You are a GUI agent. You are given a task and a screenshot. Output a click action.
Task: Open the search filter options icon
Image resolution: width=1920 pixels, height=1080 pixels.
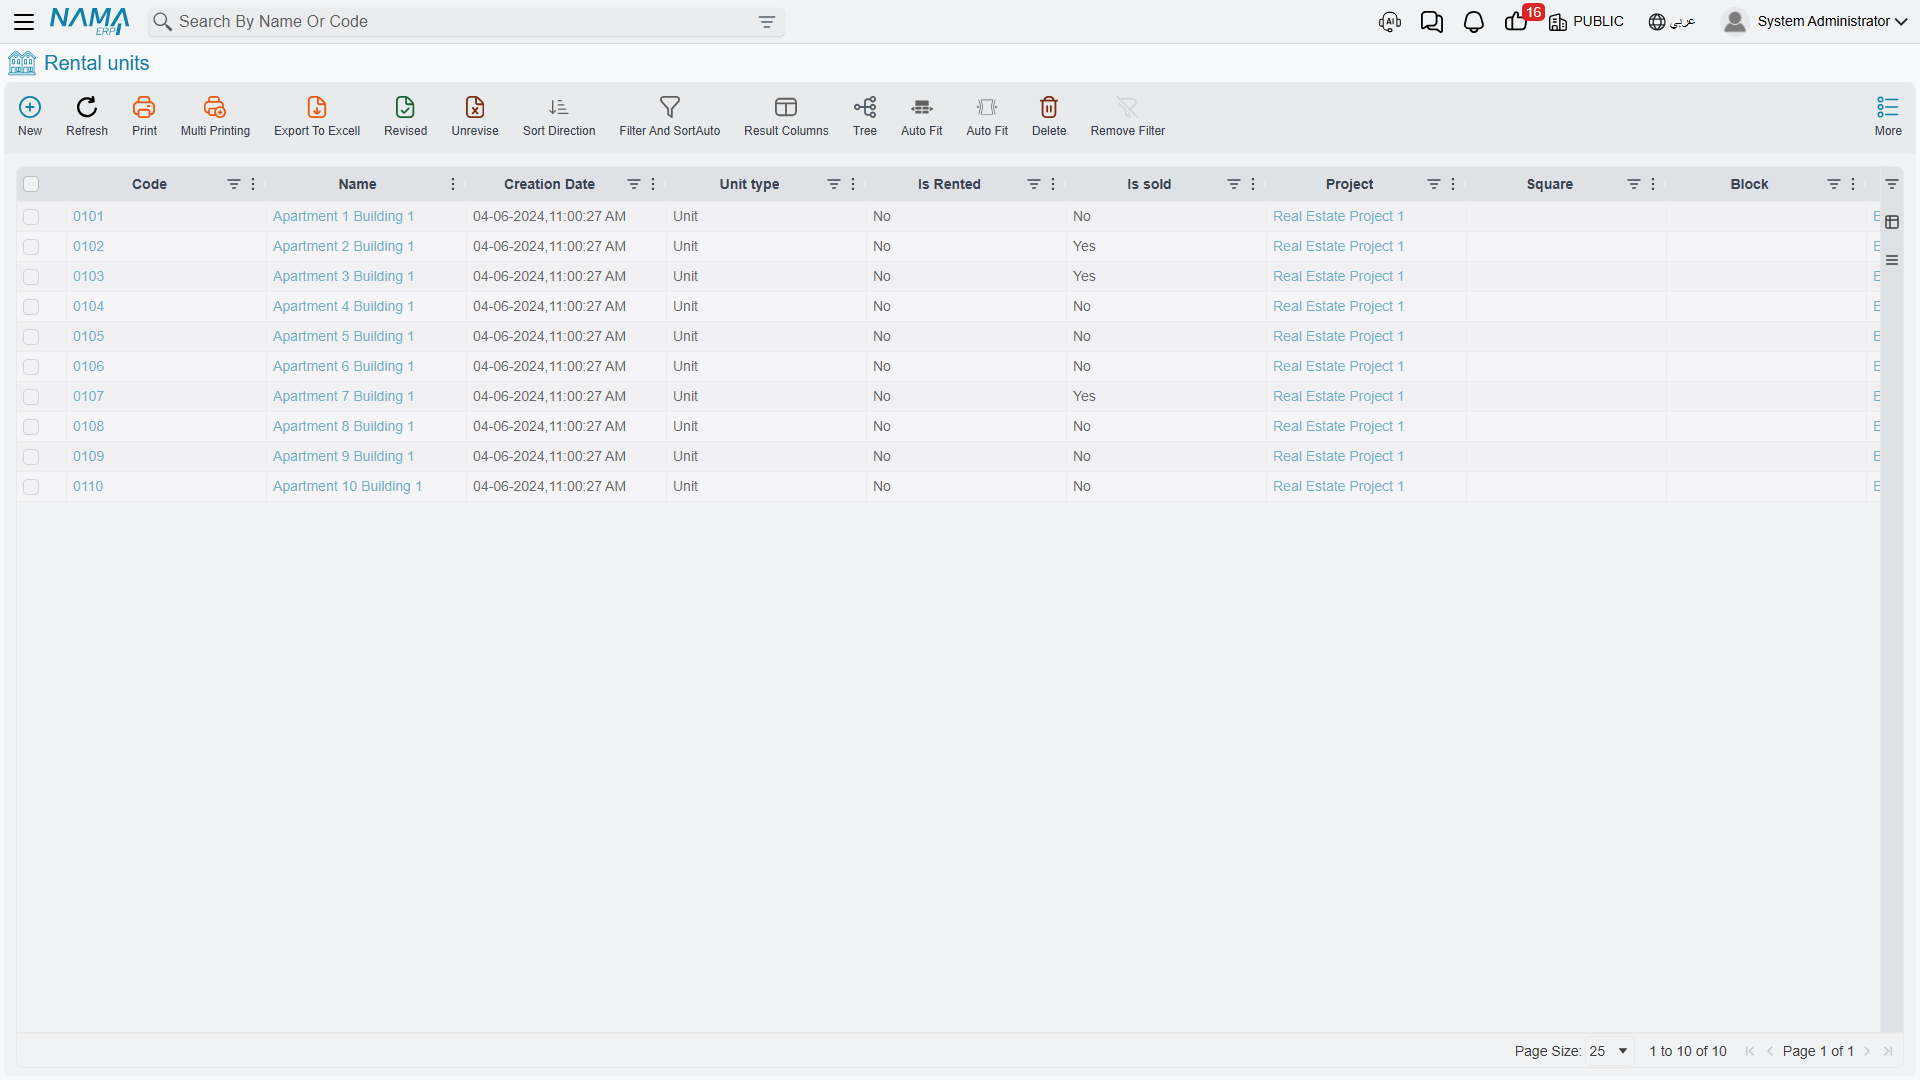(767, 22)
